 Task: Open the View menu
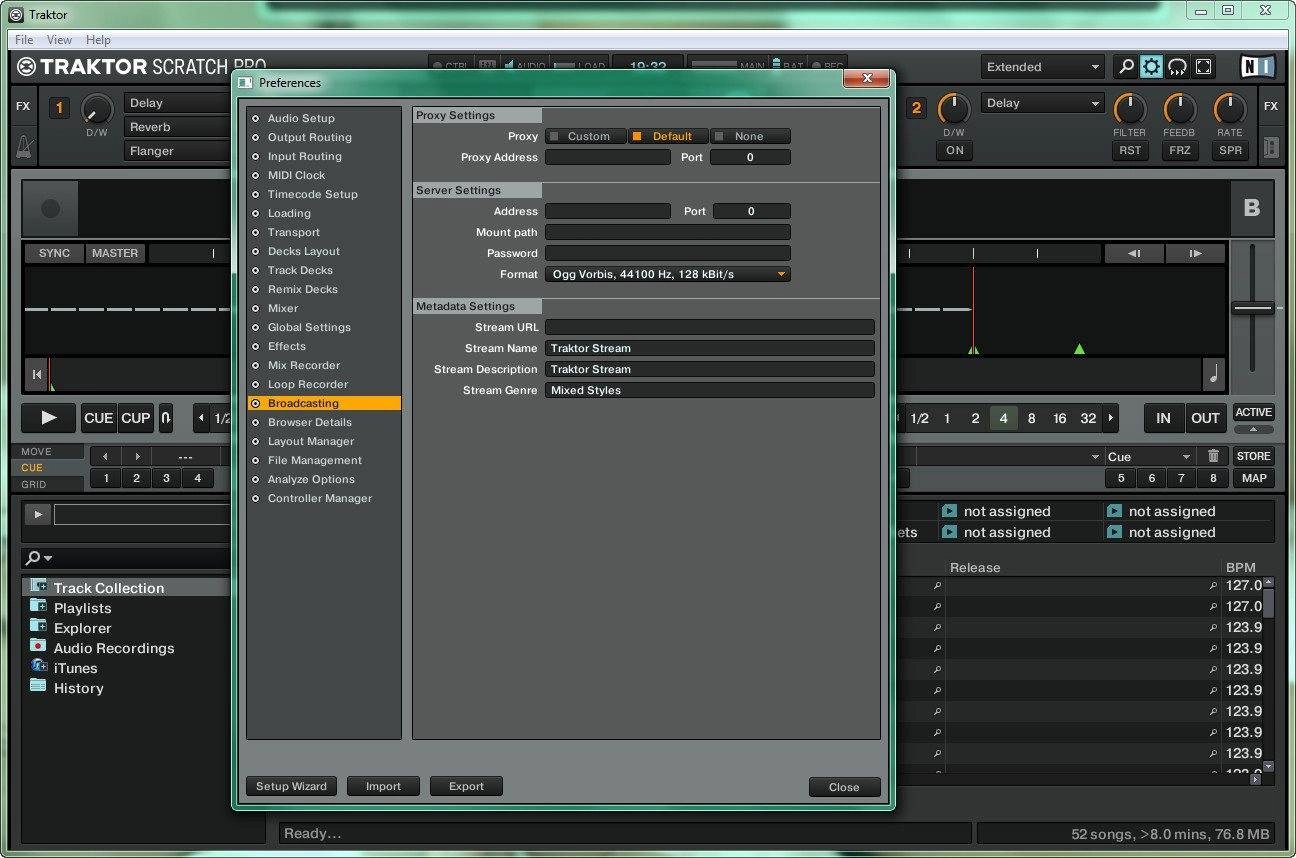click(59, 40)
